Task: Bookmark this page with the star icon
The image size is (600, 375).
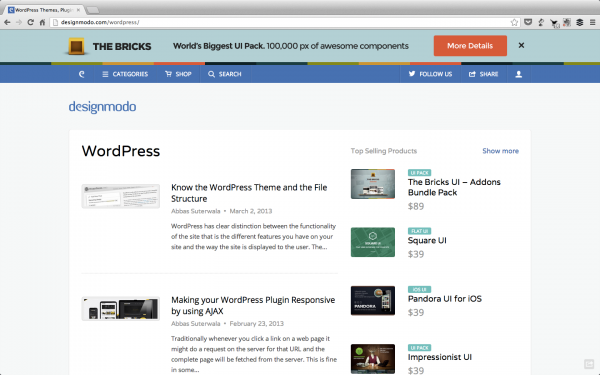Action: coord(514,22)
